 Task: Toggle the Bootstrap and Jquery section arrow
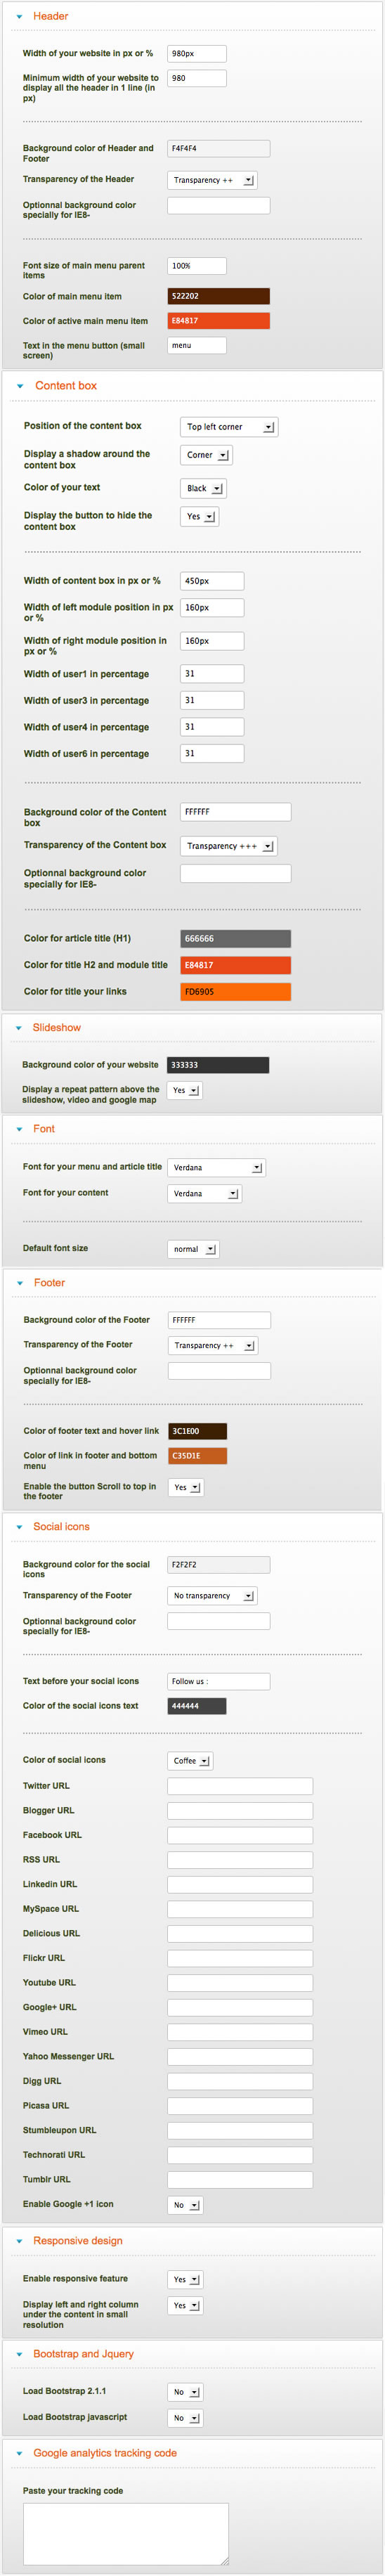19,2354
